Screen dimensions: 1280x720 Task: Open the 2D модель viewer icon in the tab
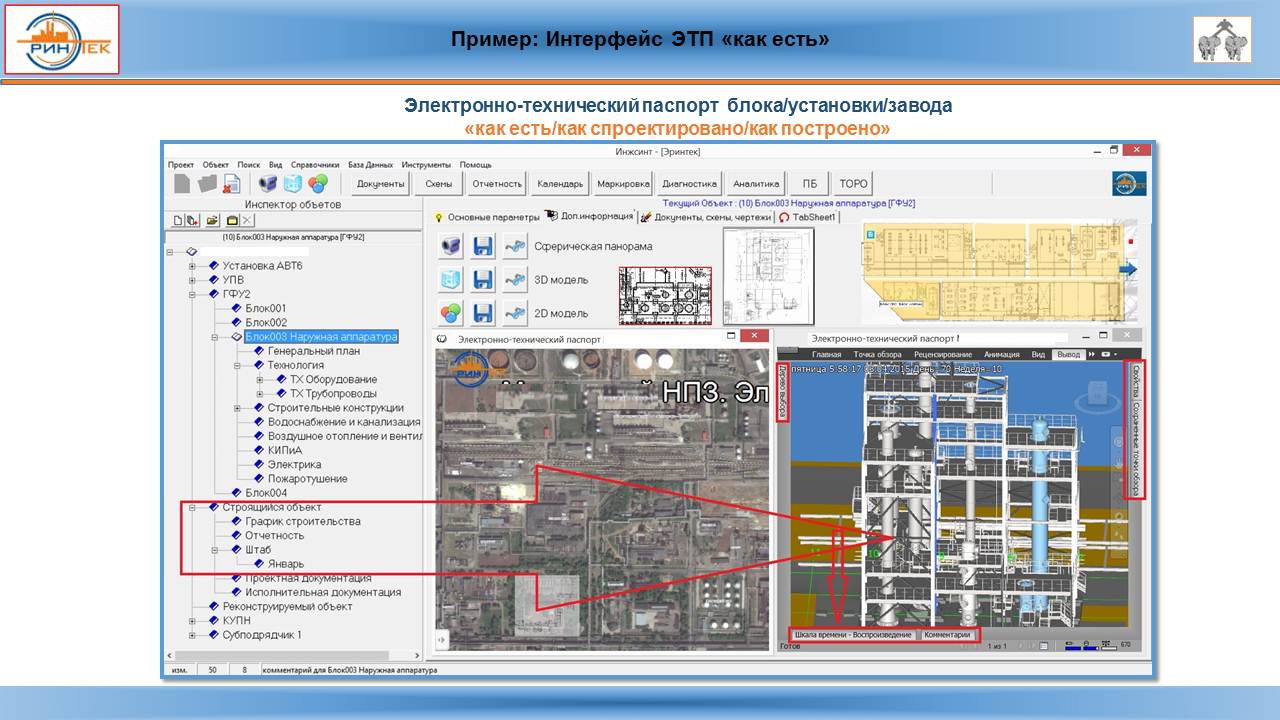tap(451, 313)
